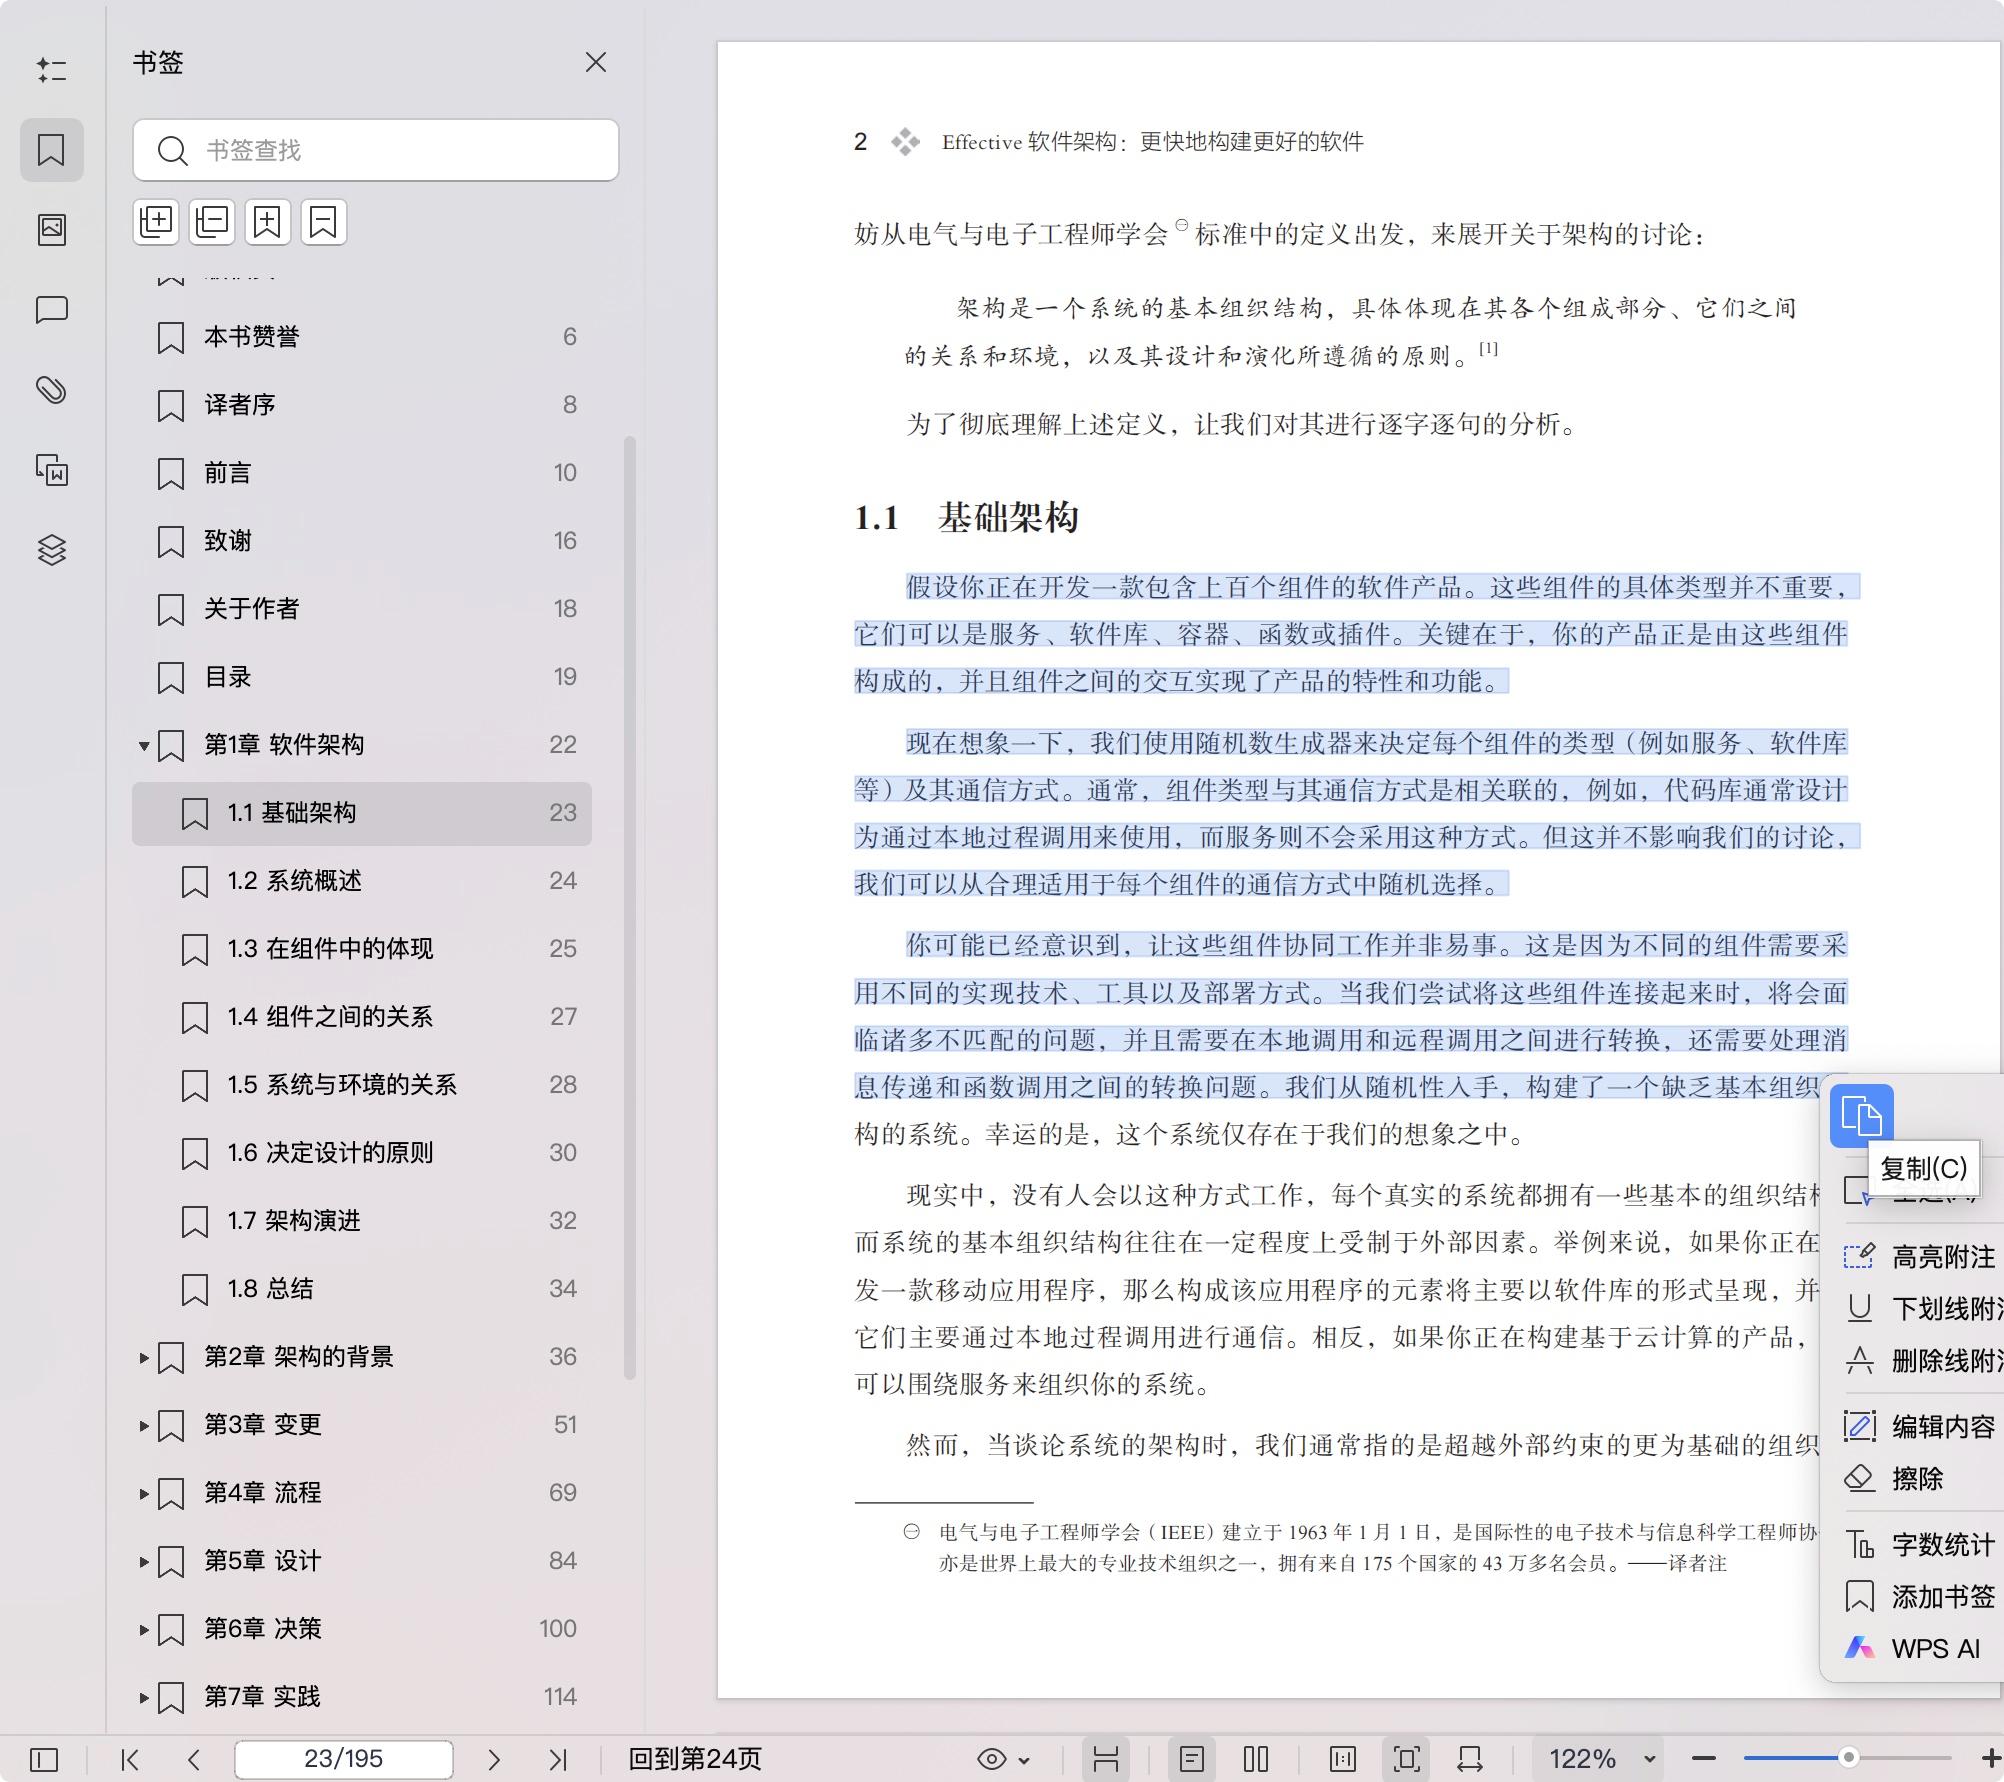Open the comments panel via speech bubble icon
Screen dimensions: 2004x1782
pos(52,312)
